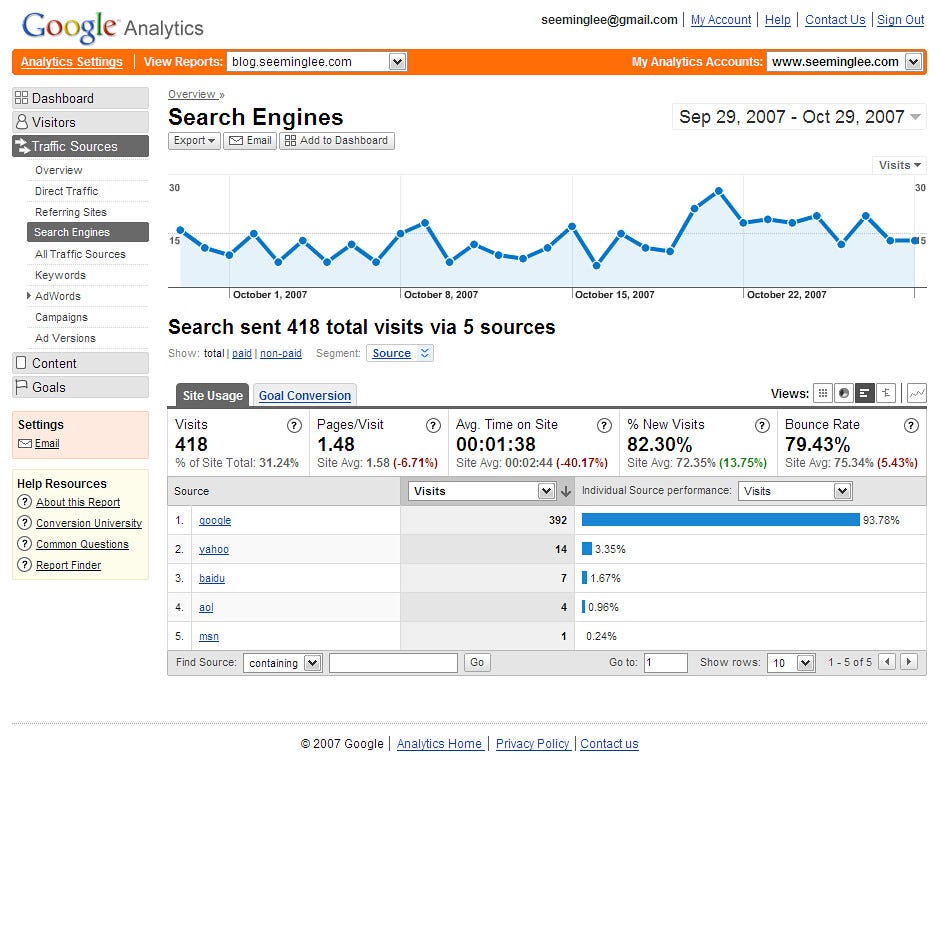The image size is (939, 941).
Task: Click the Email report icon button
Action: (249, 140)
